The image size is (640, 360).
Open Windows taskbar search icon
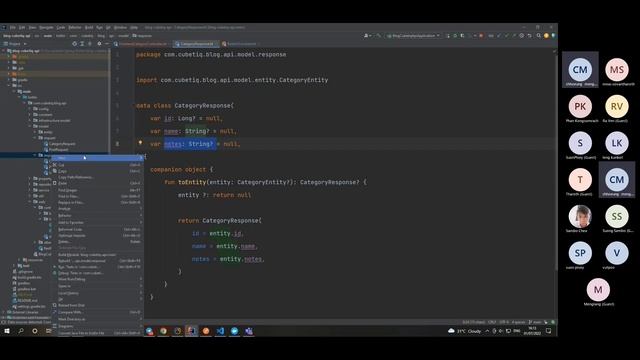point(21,331)
